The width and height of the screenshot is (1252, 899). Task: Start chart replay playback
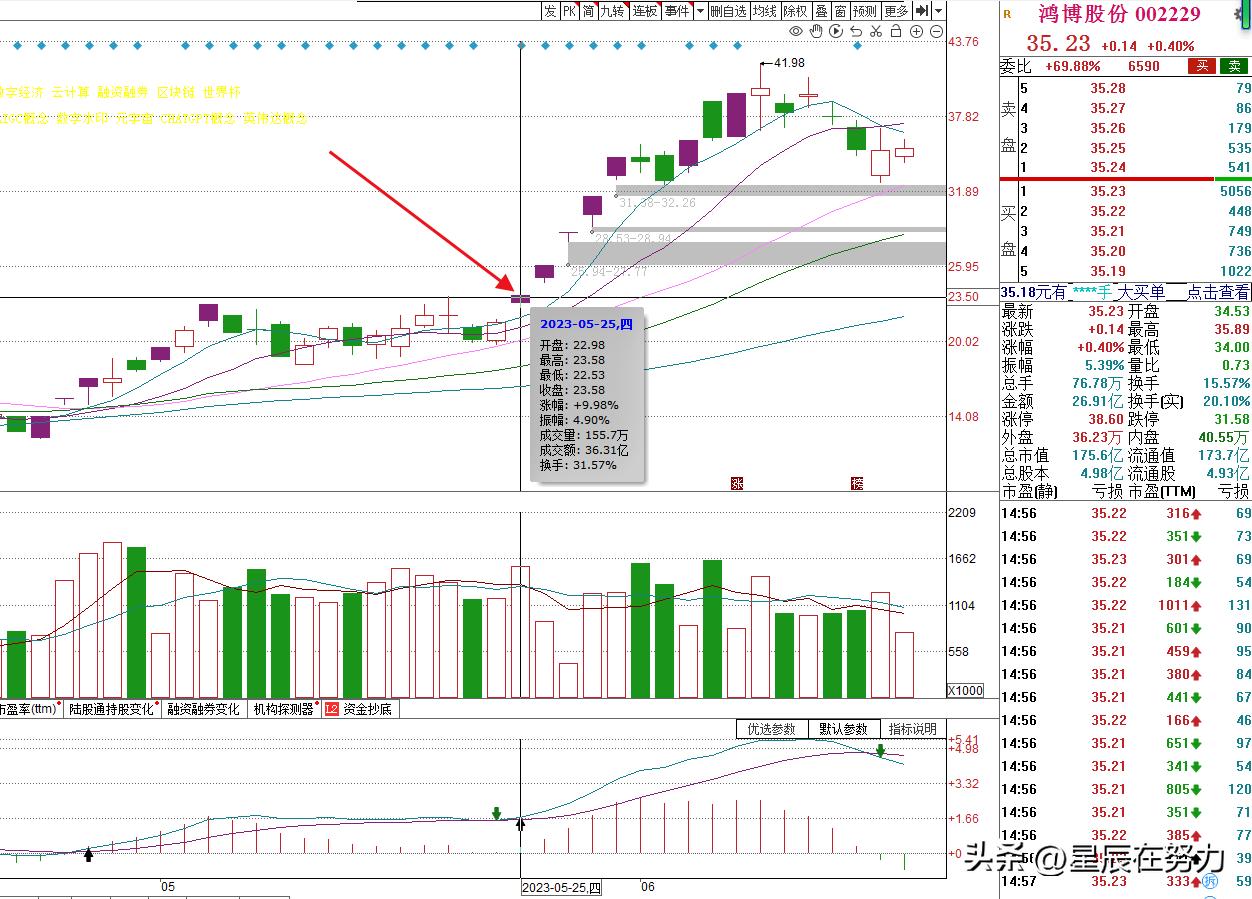pos(836,32)
